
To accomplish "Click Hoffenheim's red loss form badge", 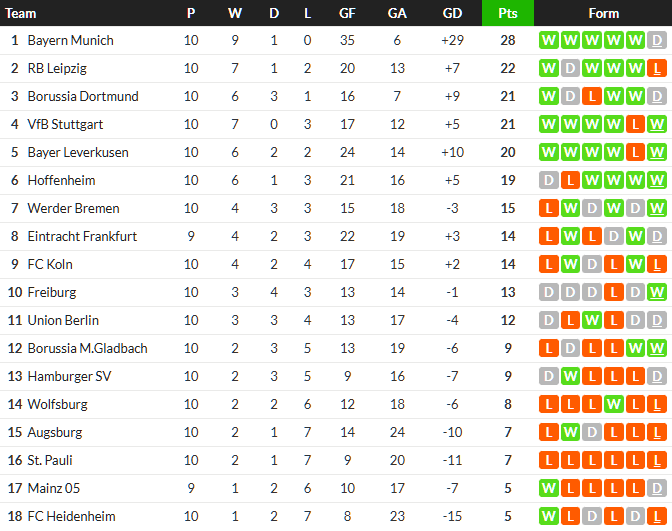I will pyautogui.click(x=569, y=180).
